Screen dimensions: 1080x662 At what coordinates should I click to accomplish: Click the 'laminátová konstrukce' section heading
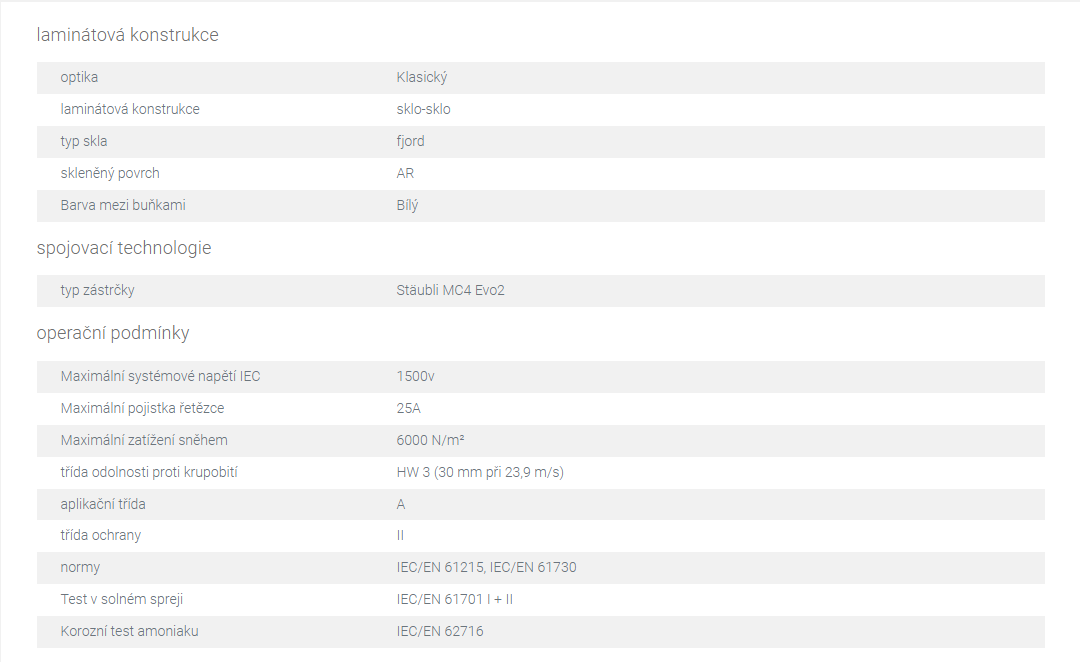click(x=127, y=35)
